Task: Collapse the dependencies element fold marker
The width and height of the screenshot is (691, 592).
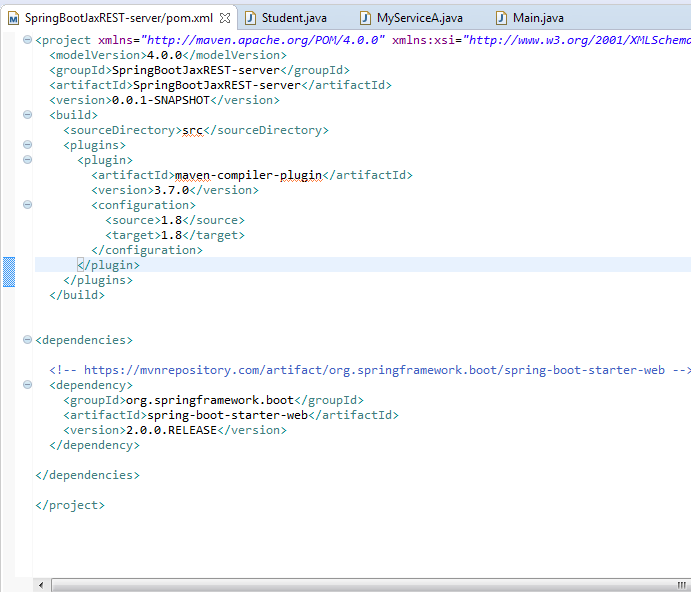Action: (x=27, y=340)
